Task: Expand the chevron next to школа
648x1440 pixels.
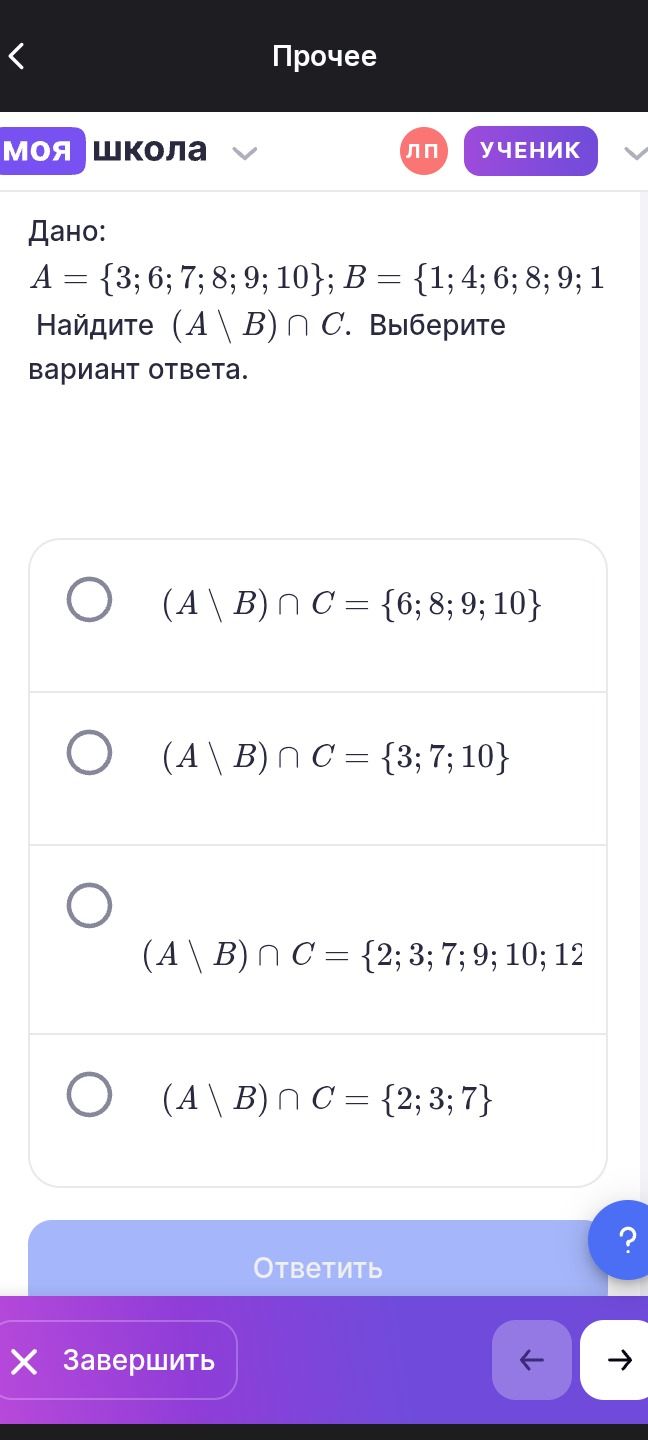Action: [245, 153]
